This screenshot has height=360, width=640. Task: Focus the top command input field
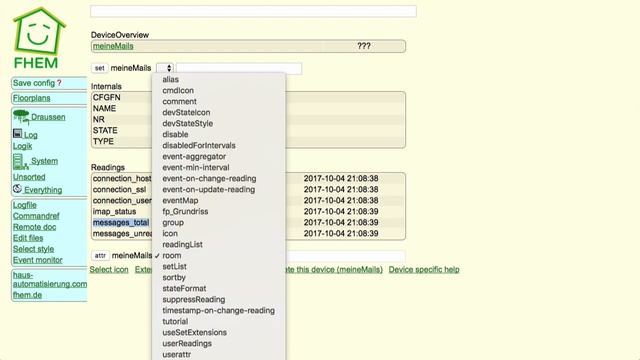tap(253, 11)
